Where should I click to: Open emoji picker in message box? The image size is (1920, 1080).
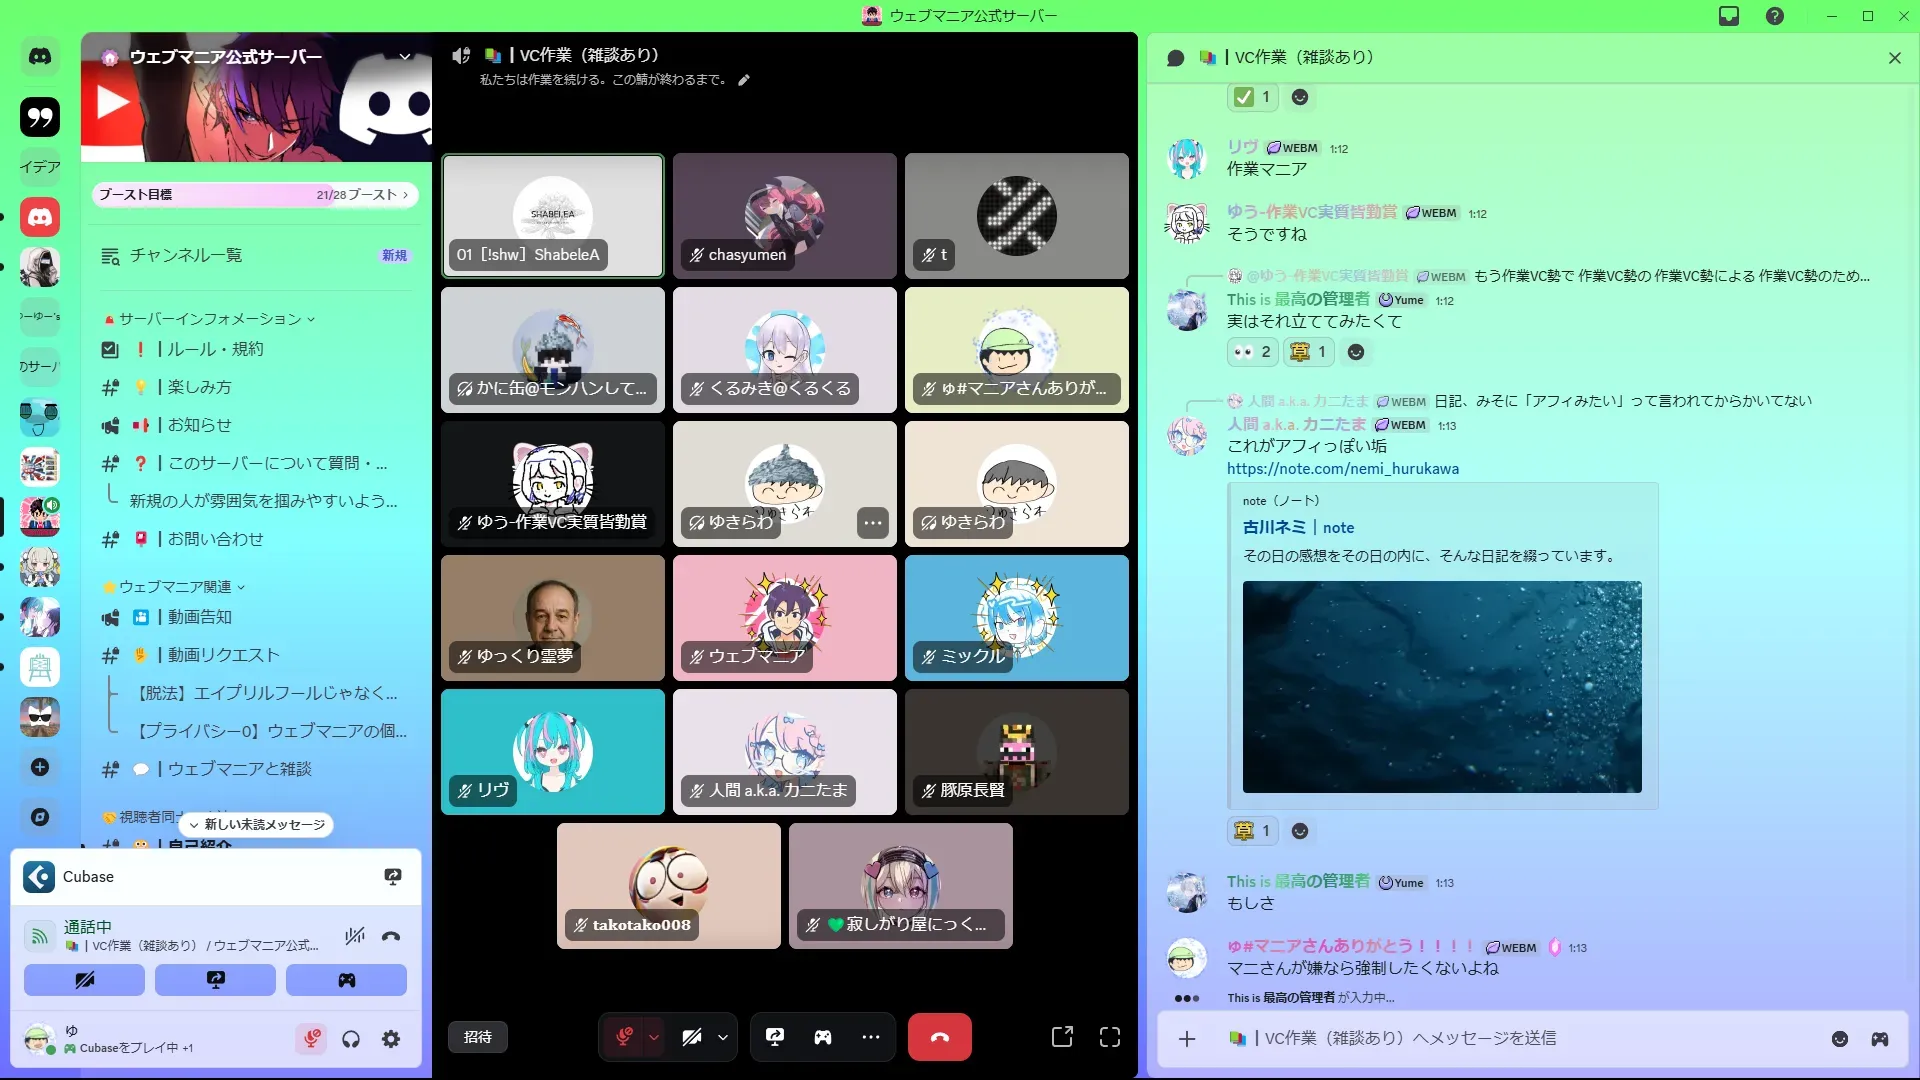click(1839, 1039)
